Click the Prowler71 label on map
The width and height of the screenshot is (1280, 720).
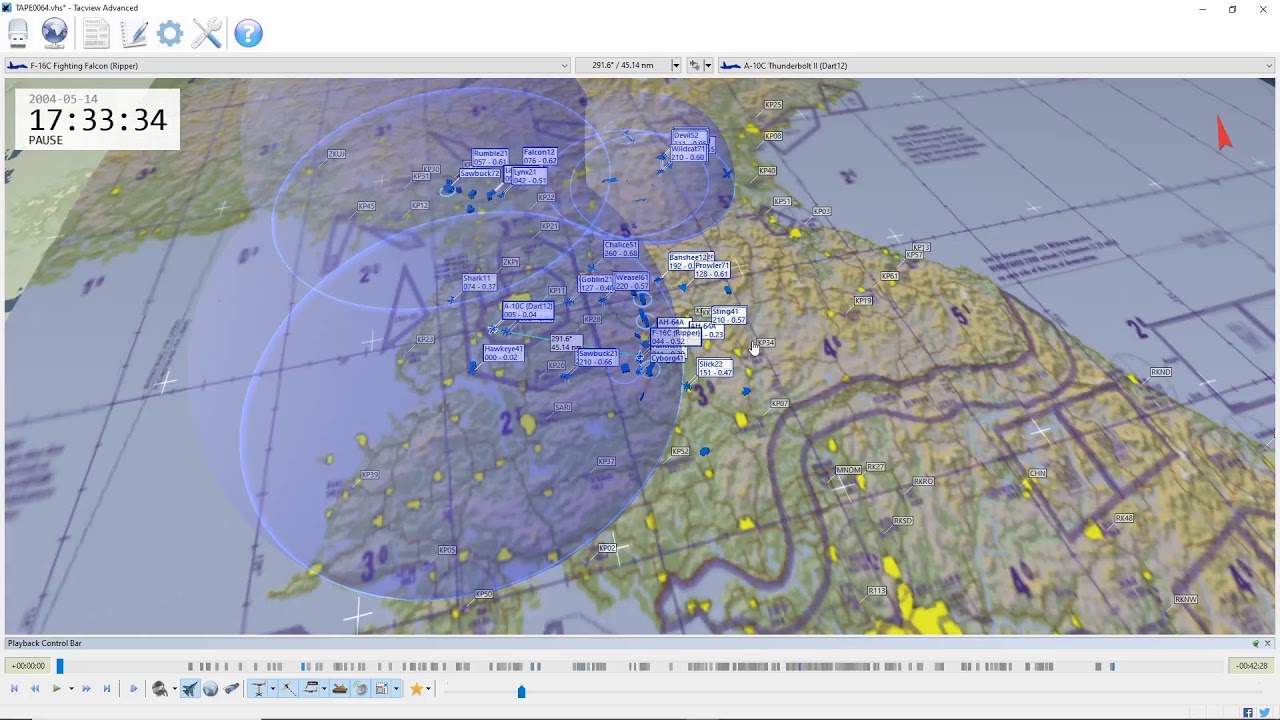tap(712, 270)
